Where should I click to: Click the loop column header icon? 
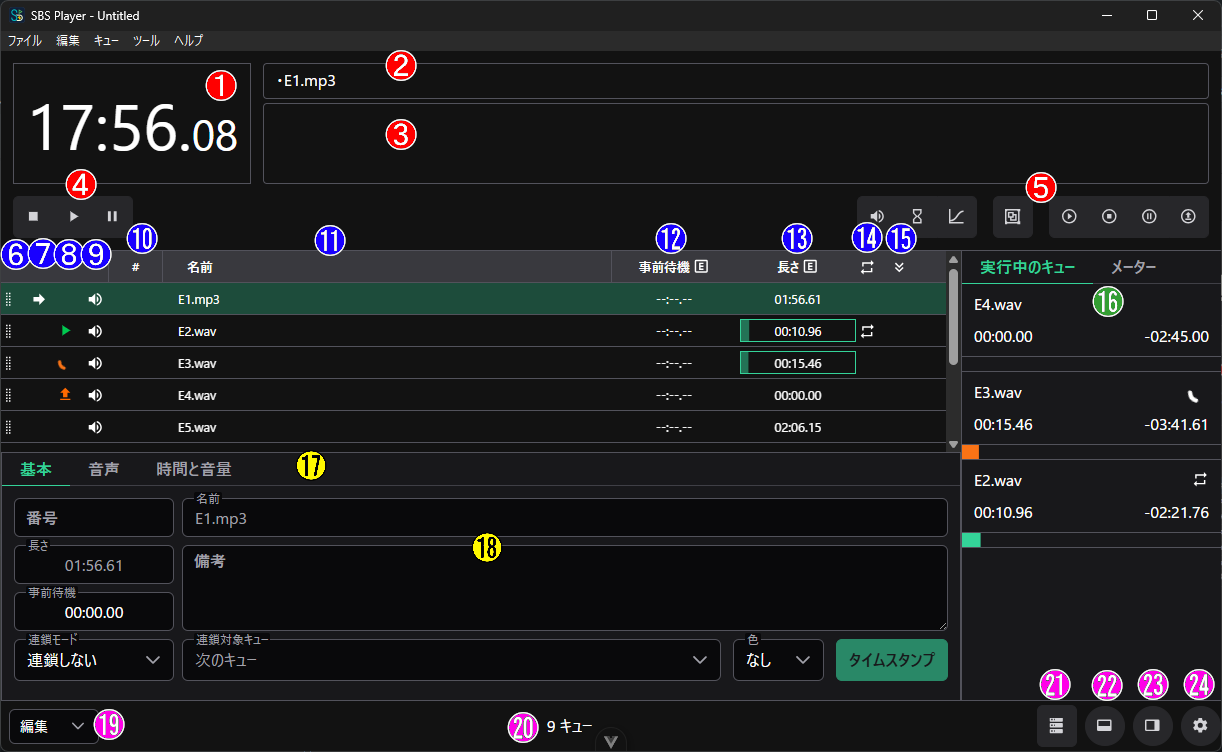pyautogui.click(x=867, y=267)
